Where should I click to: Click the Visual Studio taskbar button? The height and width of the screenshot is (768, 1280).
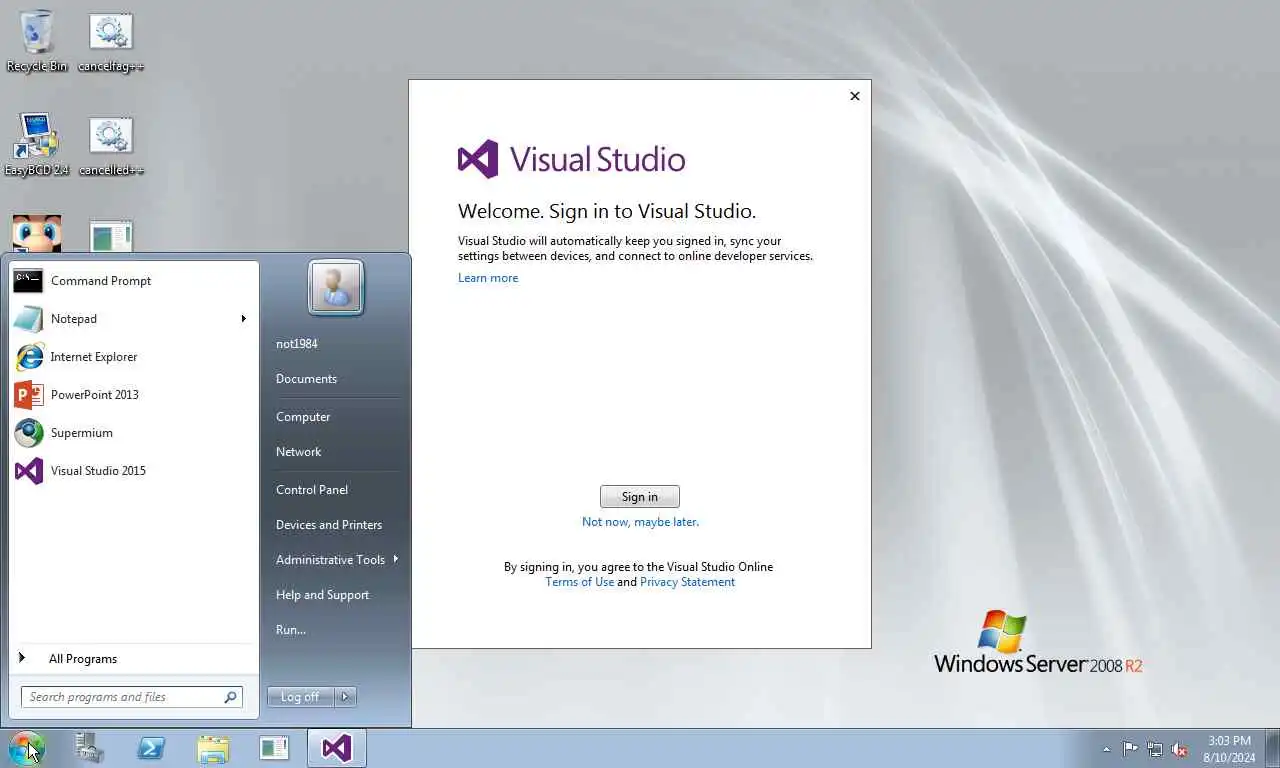point(337,748)
